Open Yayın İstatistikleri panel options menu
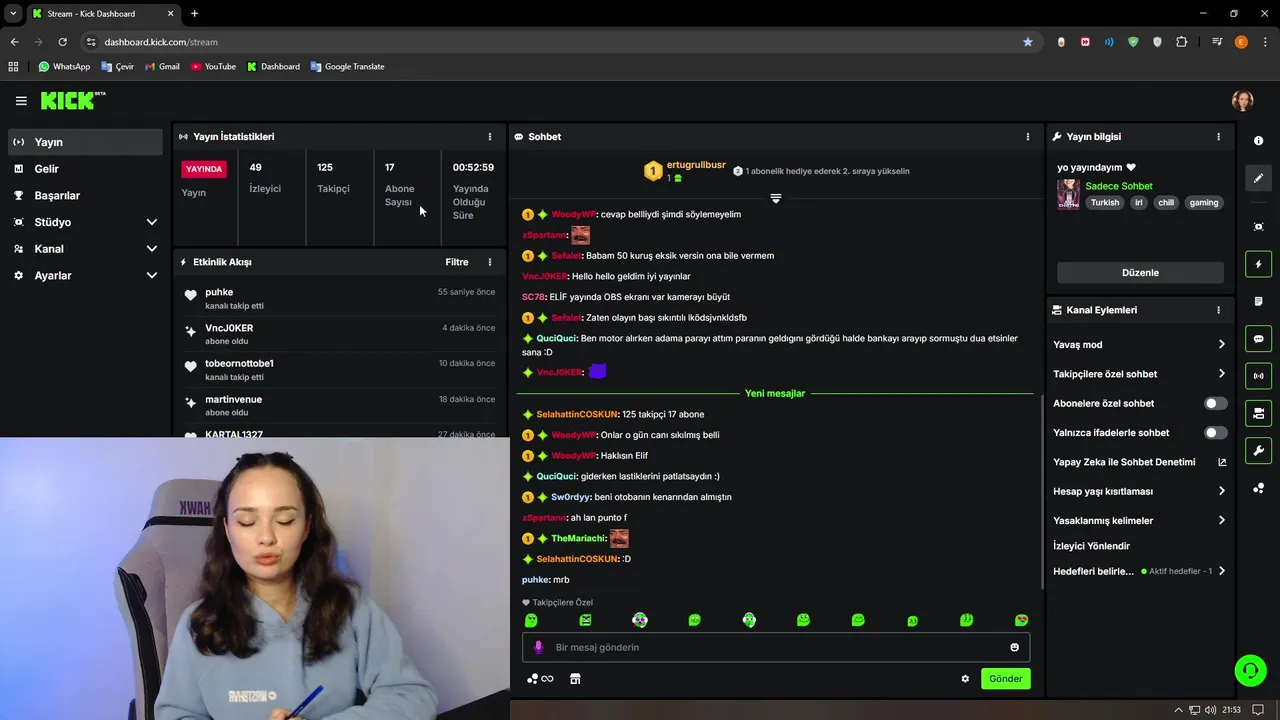This screenshot has width=1280, height=720. (x=490, y=136)
